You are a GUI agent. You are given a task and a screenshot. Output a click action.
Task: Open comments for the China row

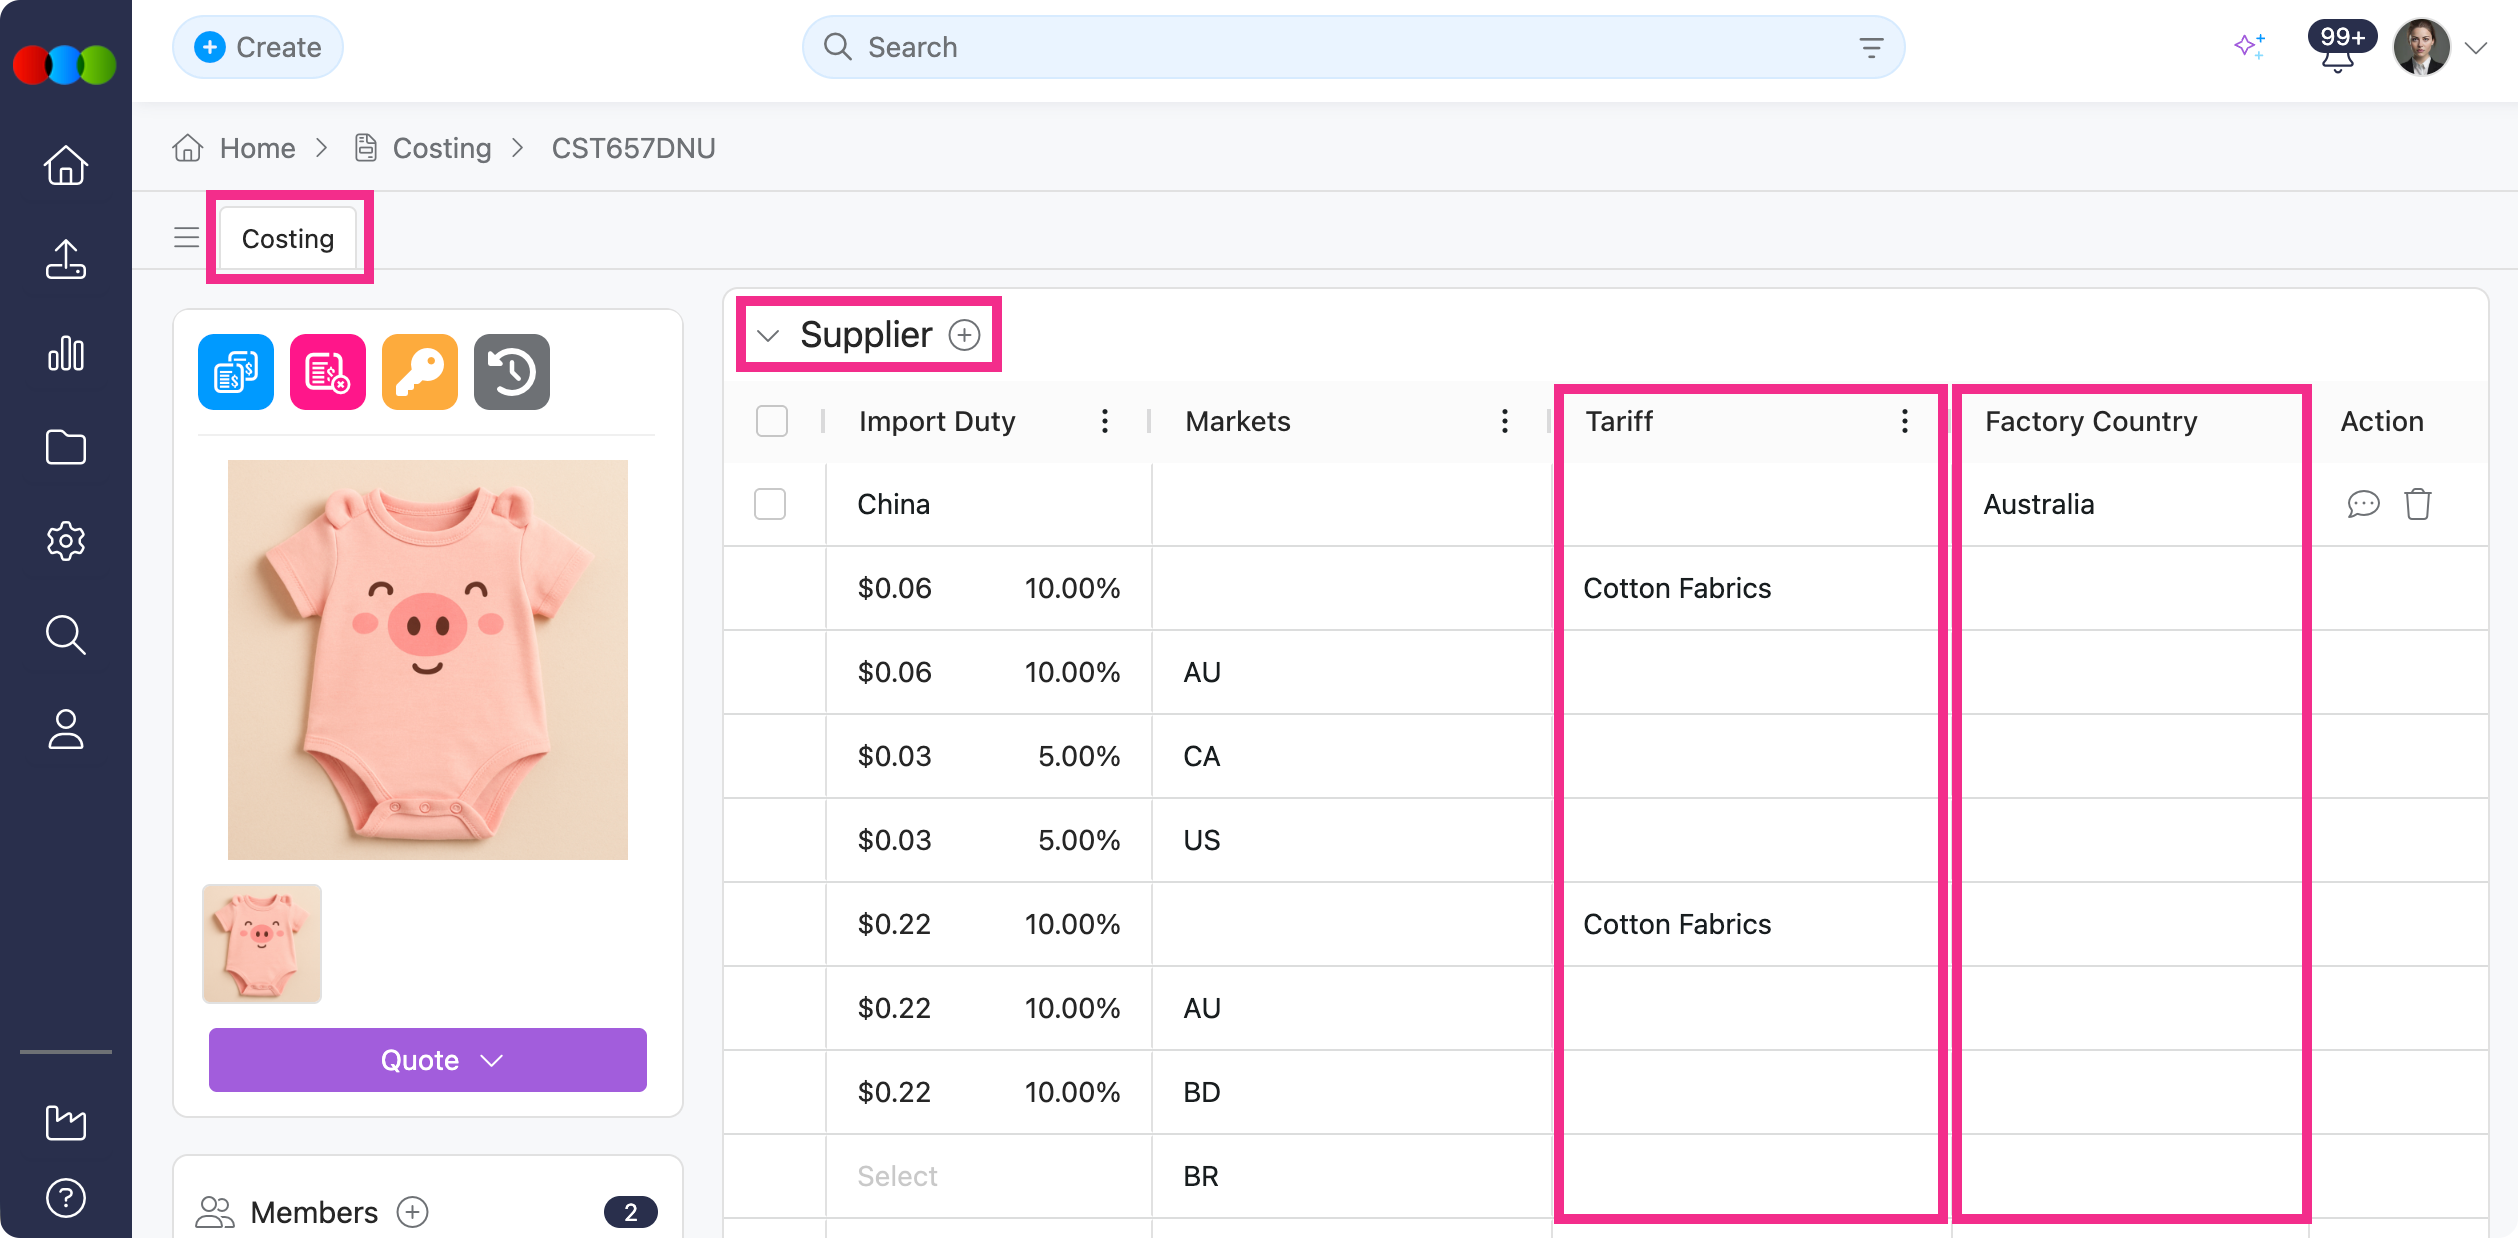click(2362, 504)
